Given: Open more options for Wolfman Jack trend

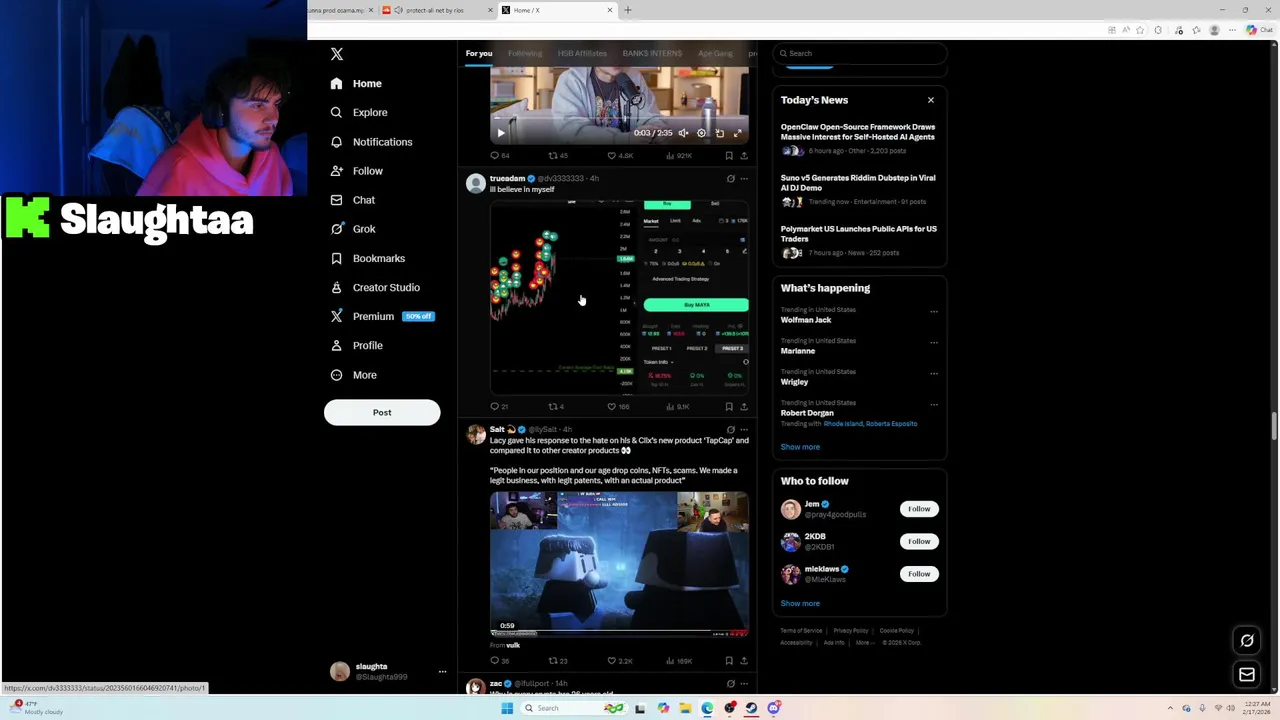Looking at the screenshot, I should [934, 311].
